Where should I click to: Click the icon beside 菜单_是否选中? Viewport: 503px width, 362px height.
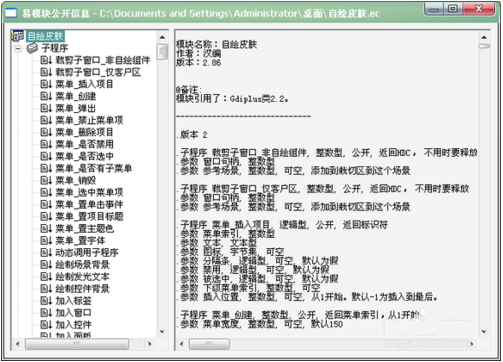point(46,156)
